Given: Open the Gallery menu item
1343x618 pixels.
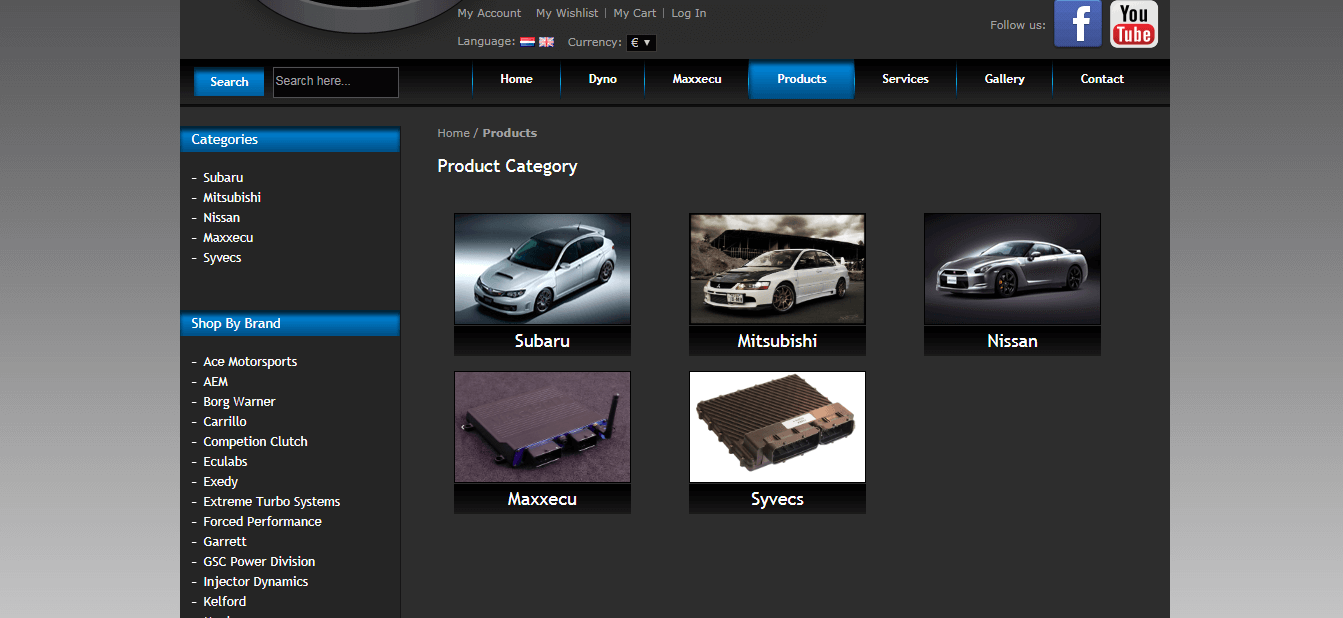Looking at the screenshot, I should click(1004, 79).
